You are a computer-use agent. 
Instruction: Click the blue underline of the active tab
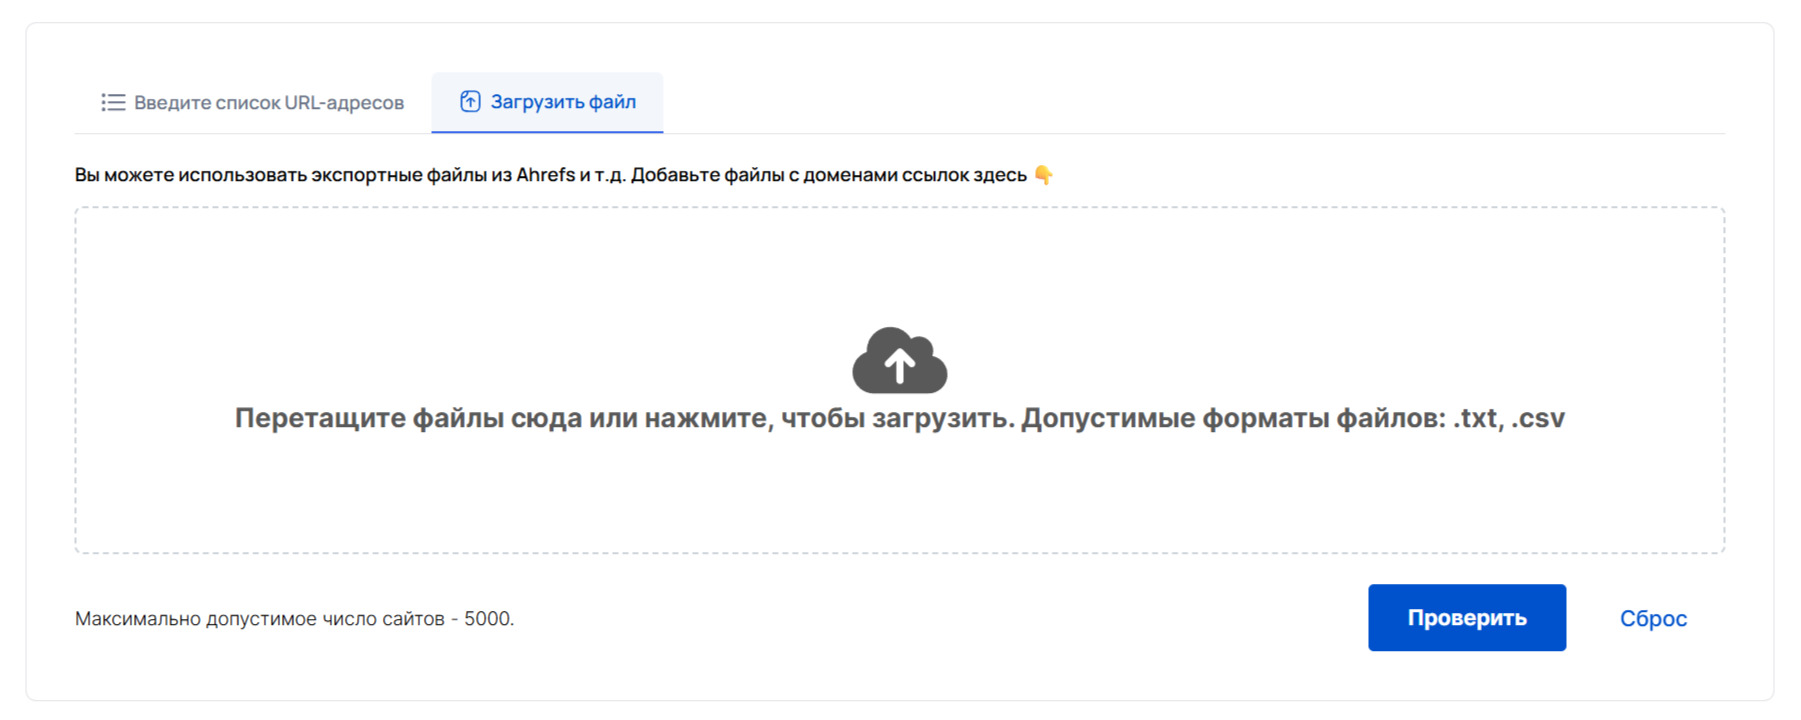pos(547,131)
